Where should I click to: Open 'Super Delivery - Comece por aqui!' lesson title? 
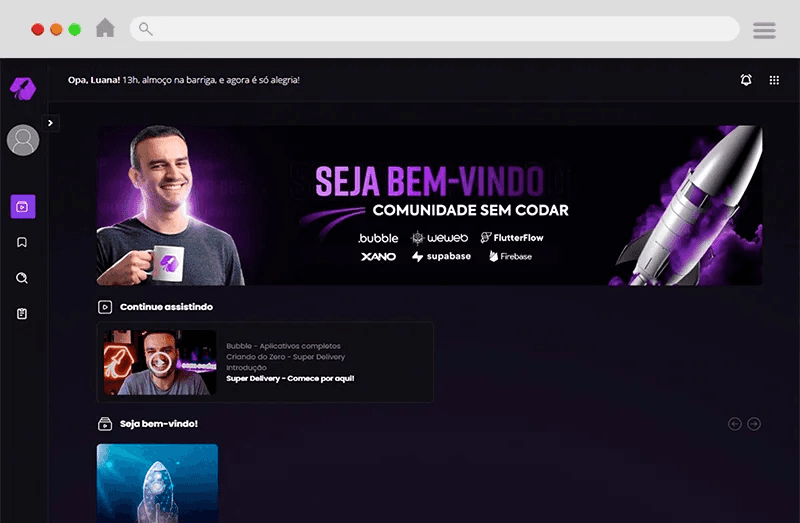tap(290, 379)
